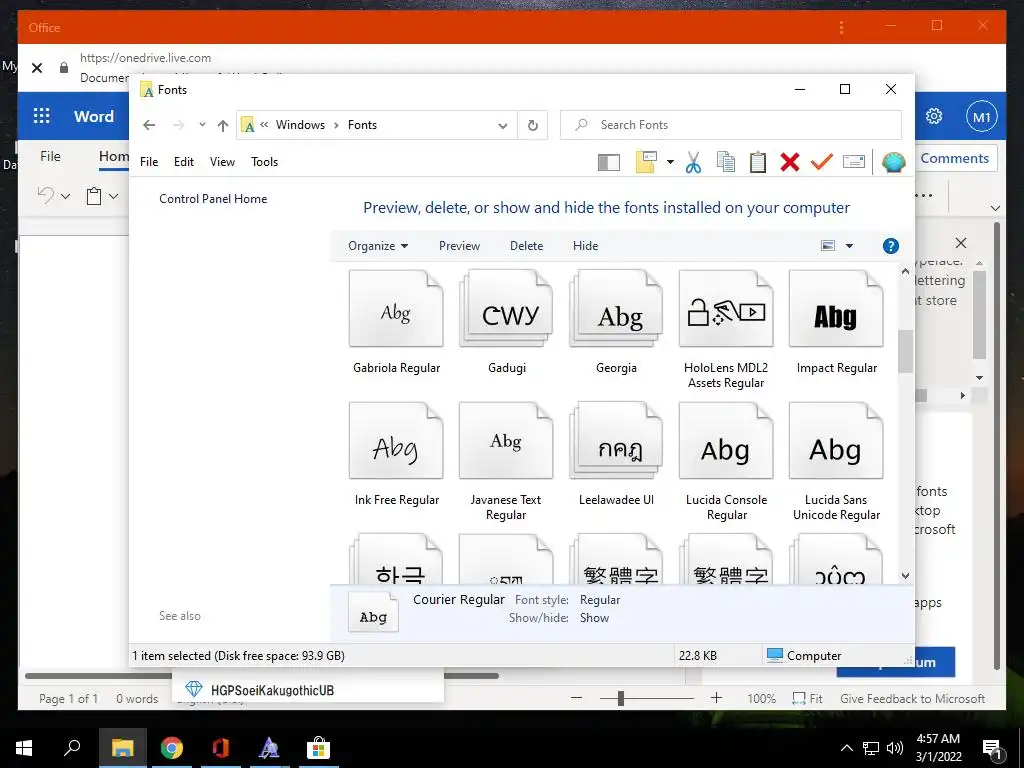The width and height of the screenshot is (1024, 768).
Task: Go up one level with the up arrow
Action: (x=223, y=125)
